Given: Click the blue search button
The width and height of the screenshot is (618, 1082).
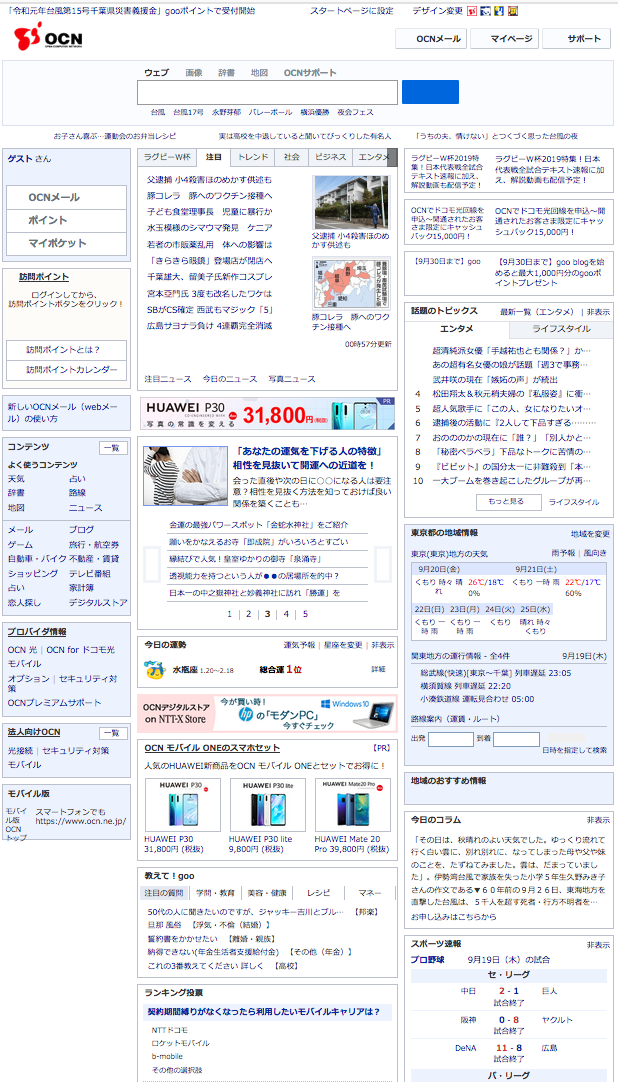Looking at the screenshot, I should pyautogui.click(x=430, y=92).
